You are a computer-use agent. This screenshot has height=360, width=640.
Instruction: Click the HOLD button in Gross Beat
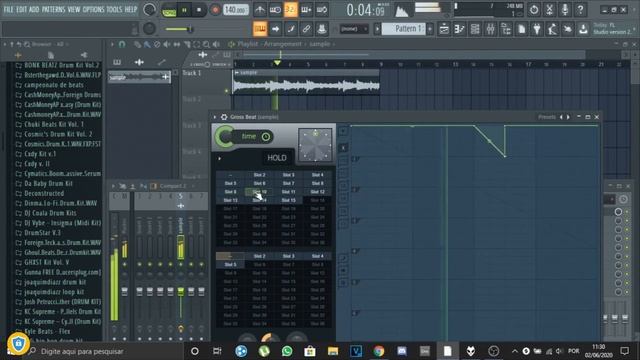pyautogui.click(x=277, y=158)
